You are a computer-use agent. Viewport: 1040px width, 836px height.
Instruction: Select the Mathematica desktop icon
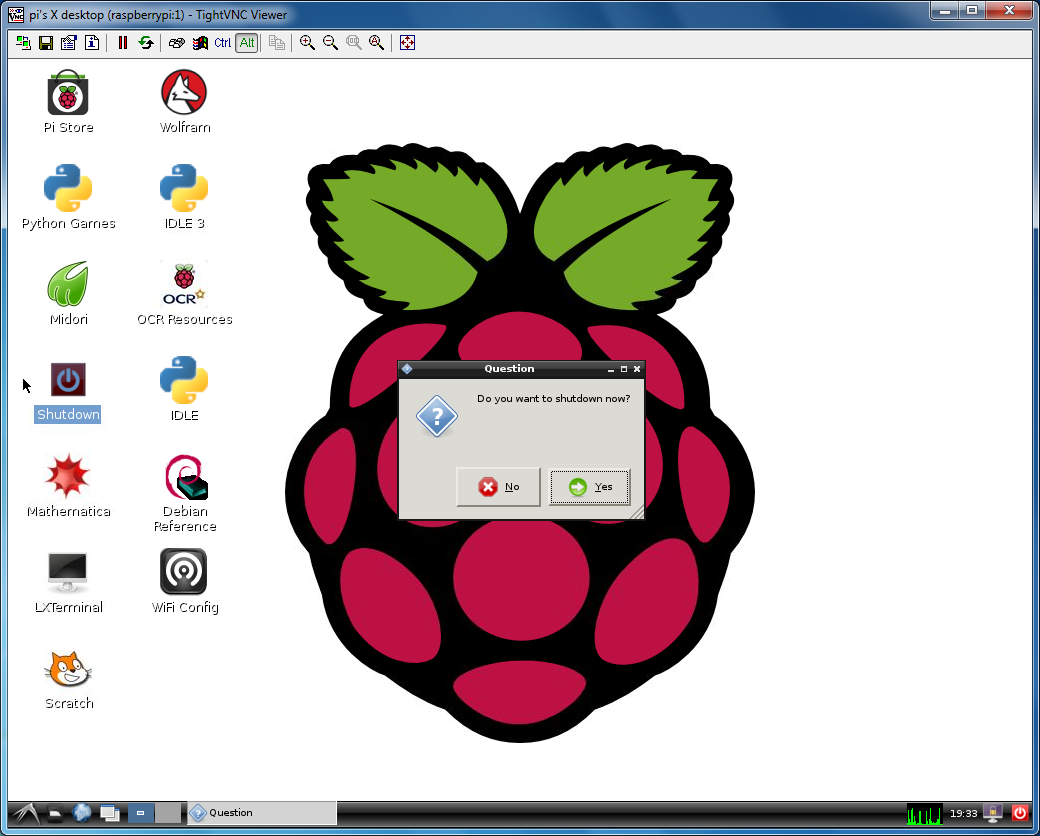[x=68, y=485]
